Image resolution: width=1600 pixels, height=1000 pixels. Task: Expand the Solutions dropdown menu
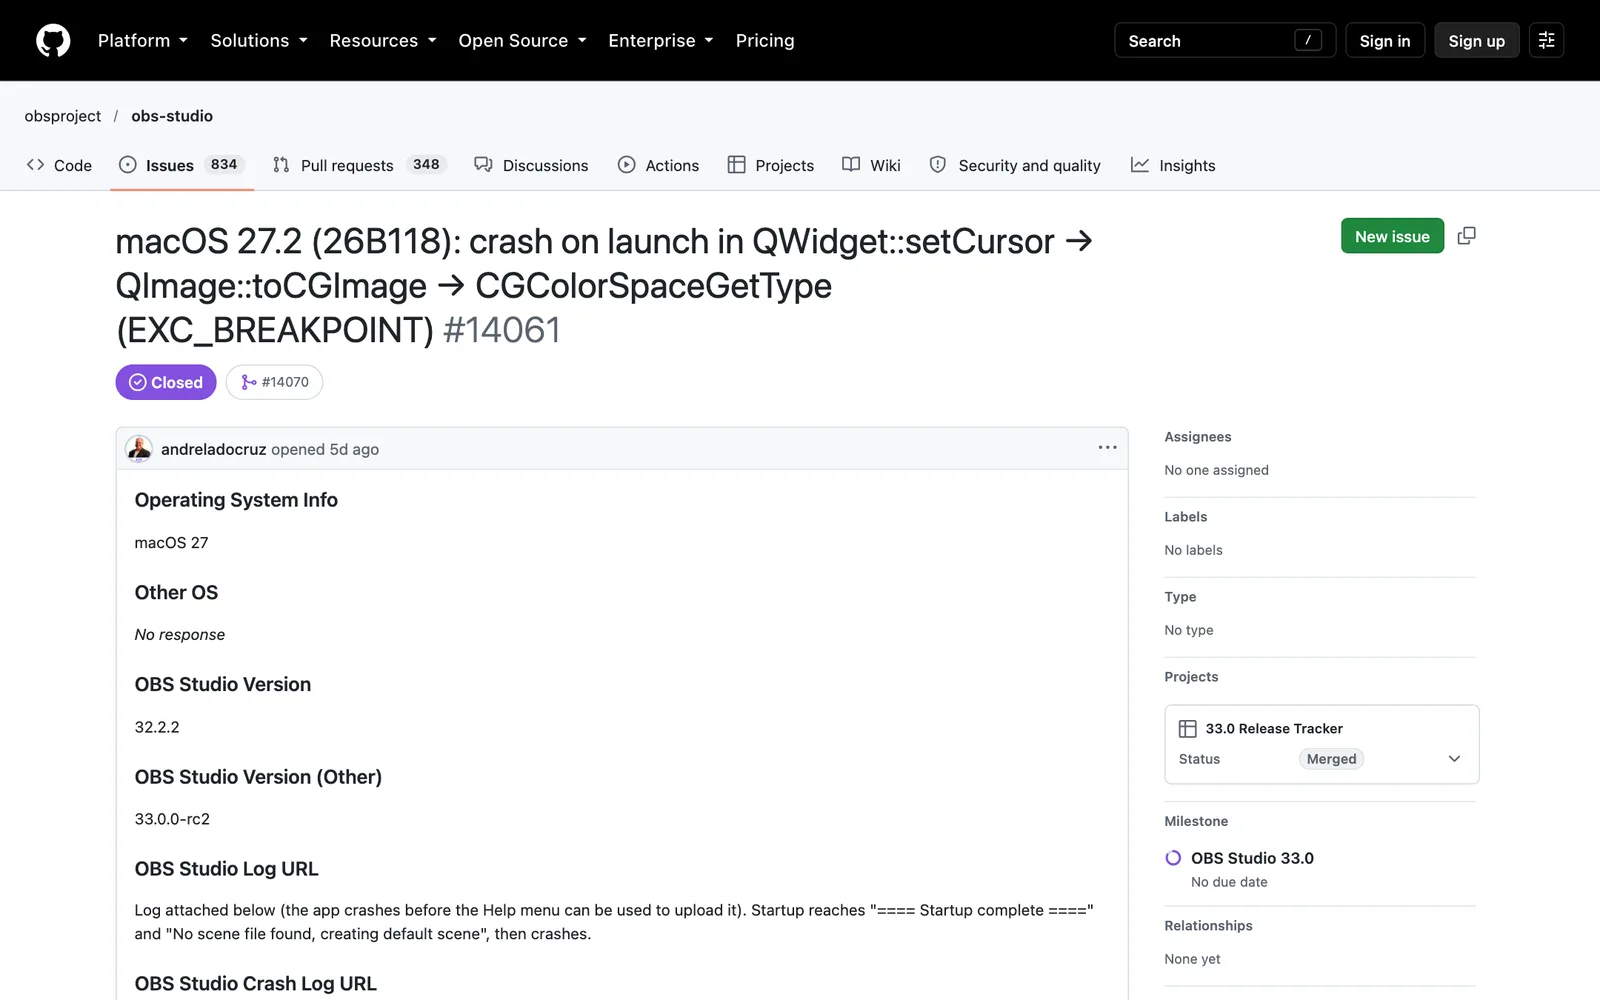pos(259,41)
